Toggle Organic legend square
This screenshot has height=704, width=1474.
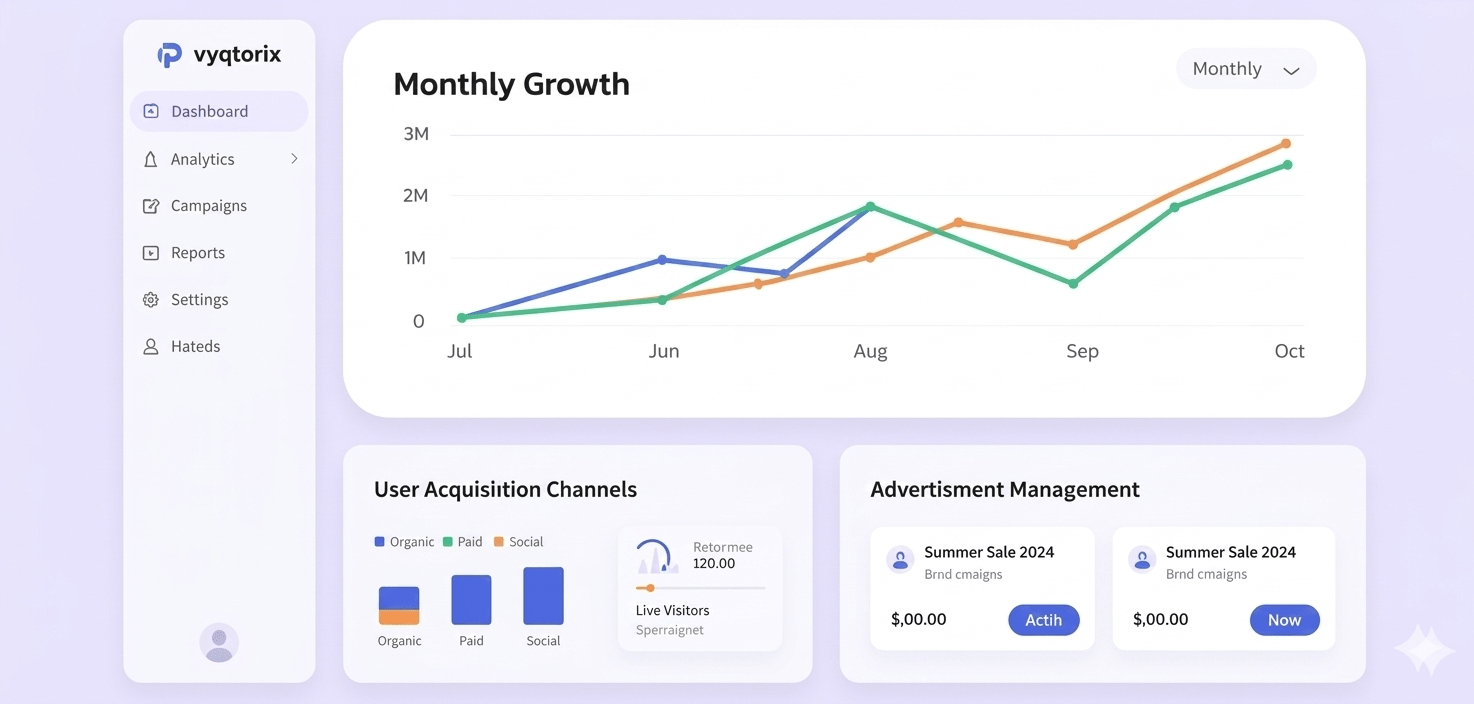(x=379, y=542)
